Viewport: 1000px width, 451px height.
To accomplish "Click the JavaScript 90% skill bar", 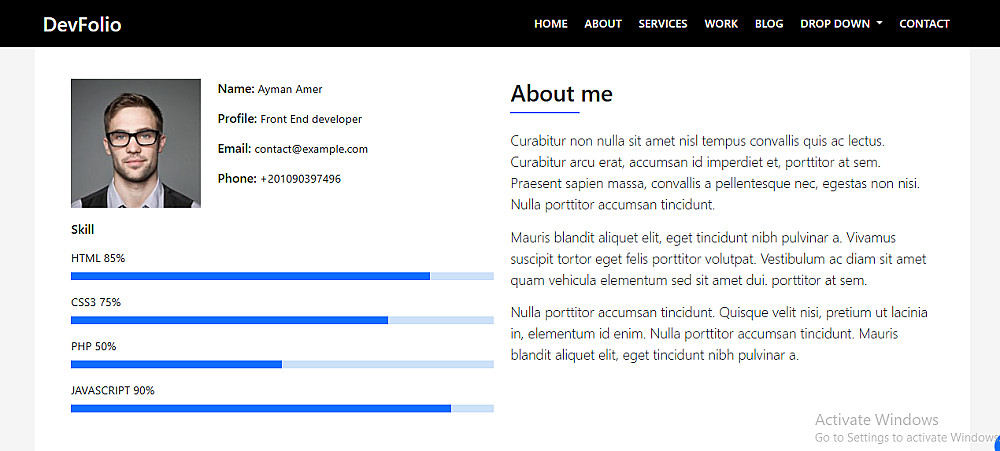I will tap(282, 408).
